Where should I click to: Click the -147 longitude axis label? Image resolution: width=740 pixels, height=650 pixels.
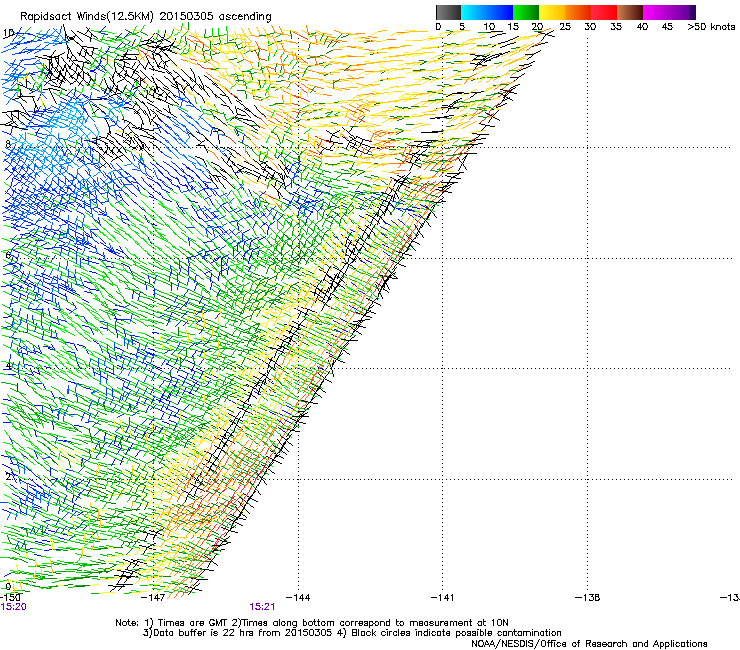tap(153, 598)
